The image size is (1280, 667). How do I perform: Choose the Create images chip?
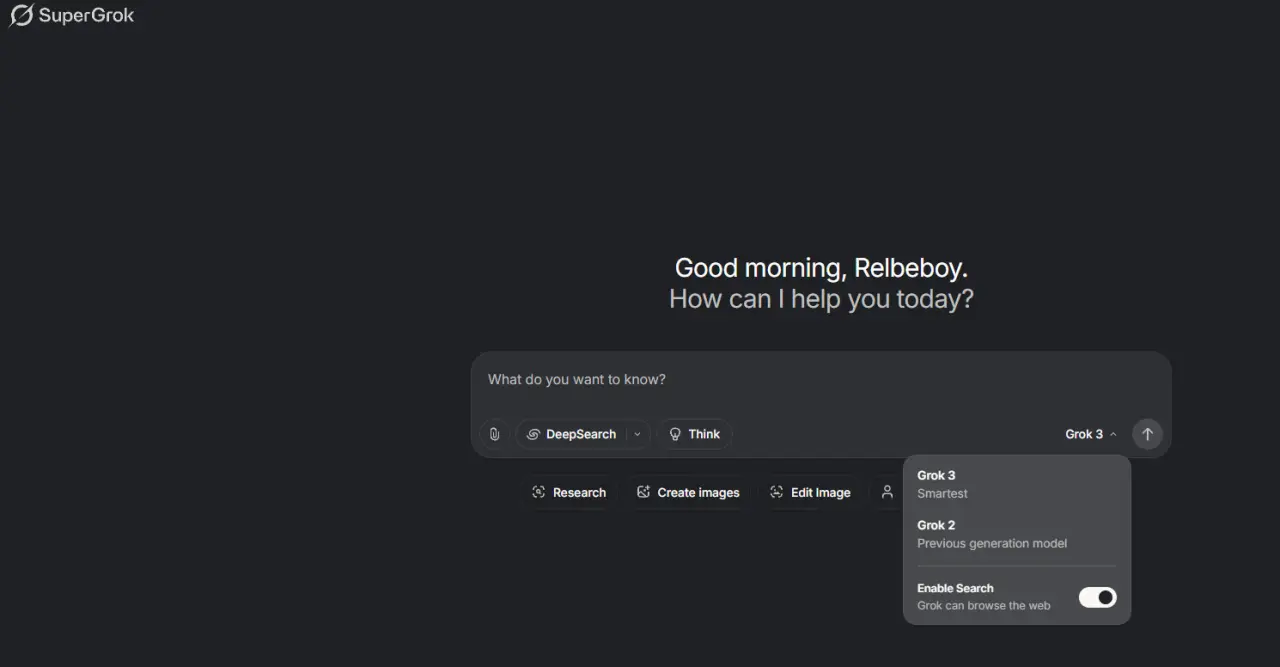[x=688, y=492]
